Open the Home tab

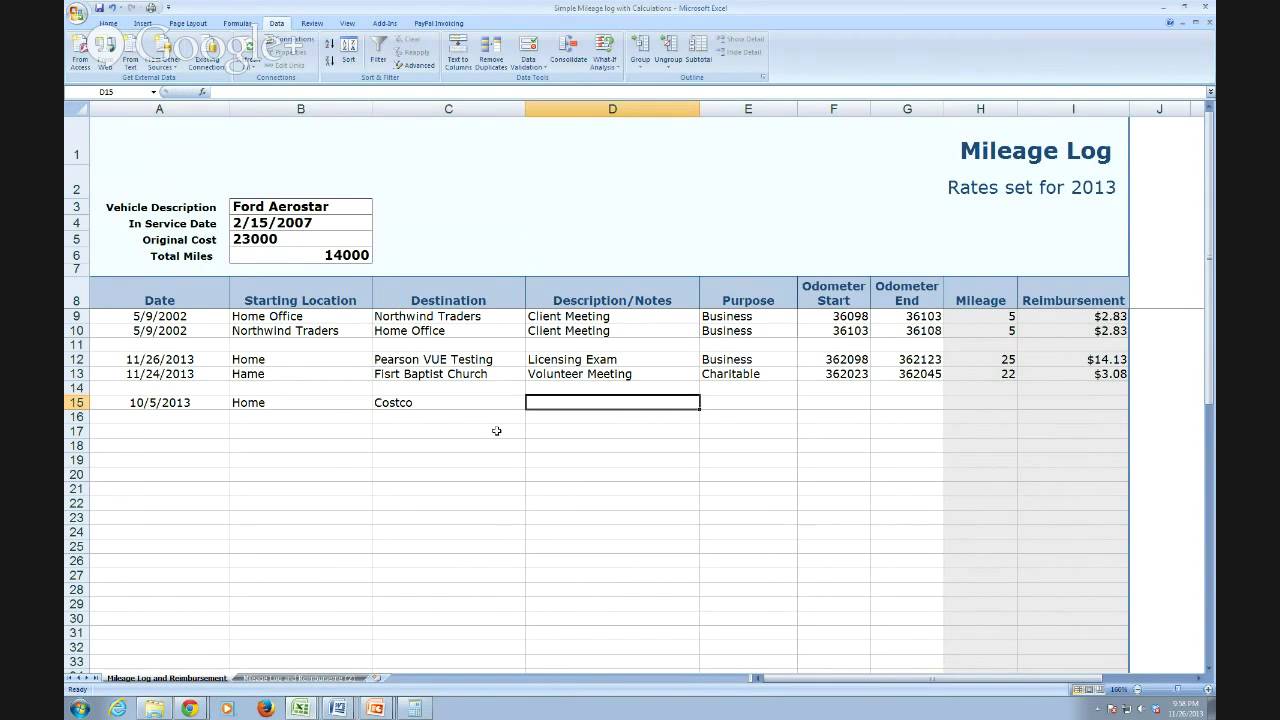coord(108,23)
